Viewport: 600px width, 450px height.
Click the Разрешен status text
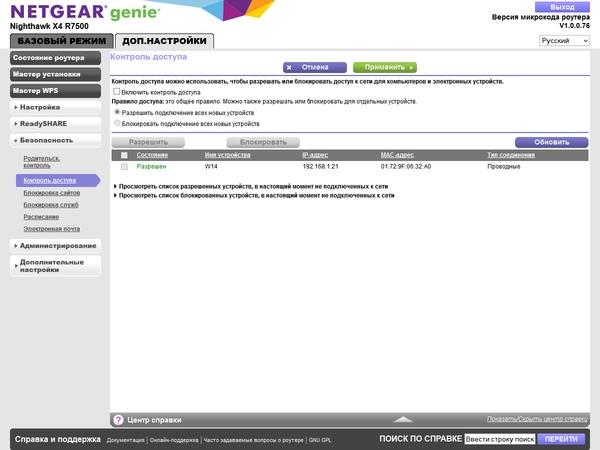151,166
